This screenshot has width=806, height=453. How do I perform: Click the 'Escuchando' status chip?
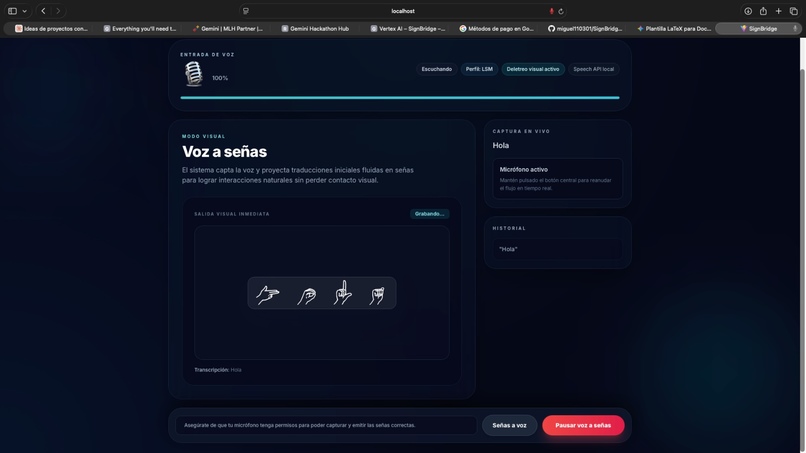click(436, 69)
